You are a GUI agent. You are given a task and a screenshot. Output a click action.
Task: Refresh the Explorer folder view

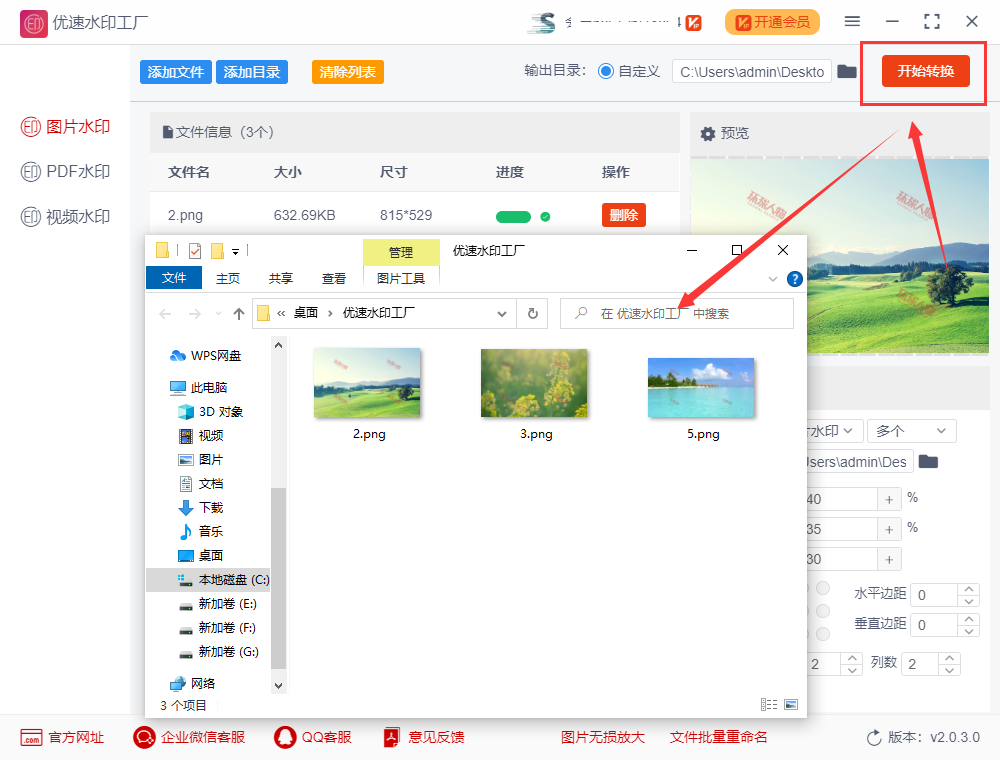(533, 314)
